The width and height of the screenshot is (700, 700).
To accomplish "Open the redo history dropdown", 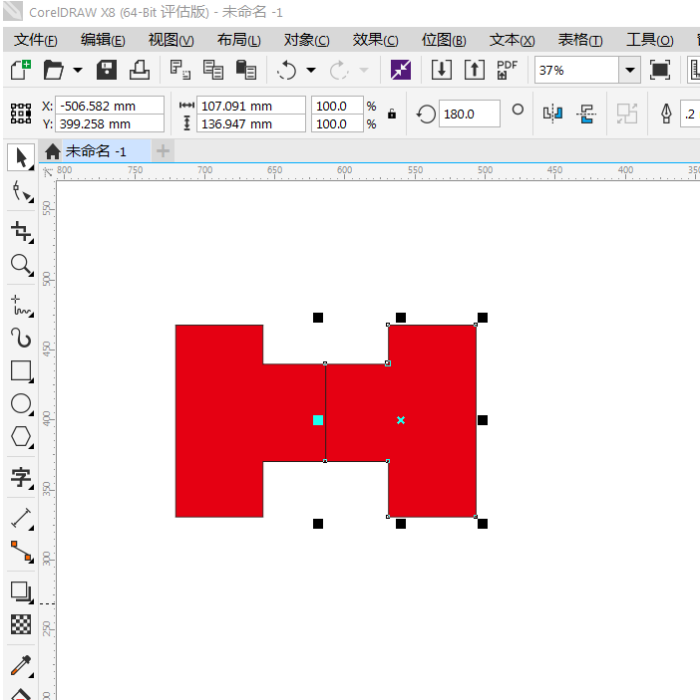I will coord(364,70).
